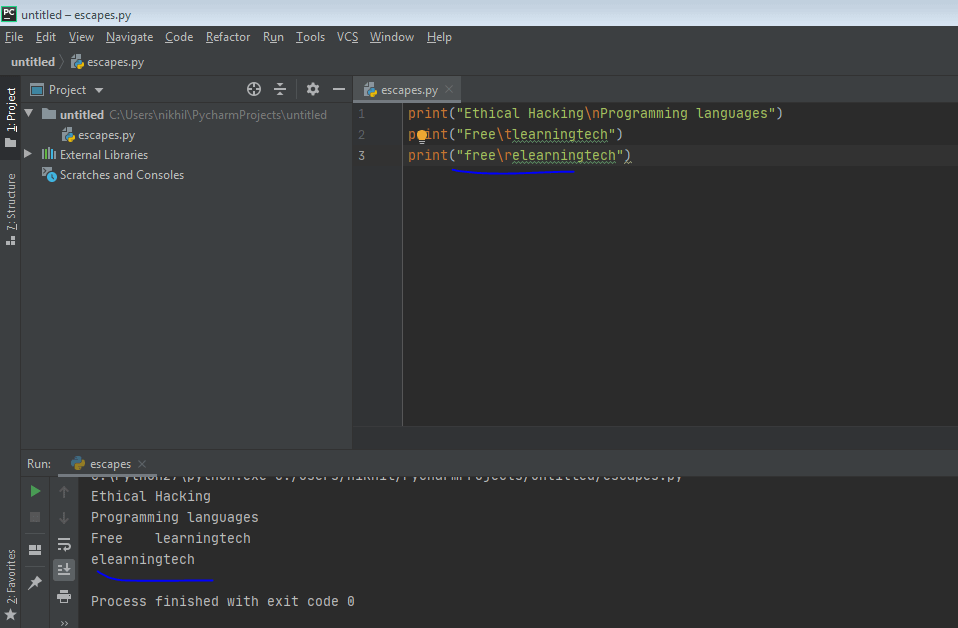Image resolution: width=958 pixels, height=628 pixels.
Task: Place cursor in Free\tlearningtech print line
Action: click(x=515, y=134)
